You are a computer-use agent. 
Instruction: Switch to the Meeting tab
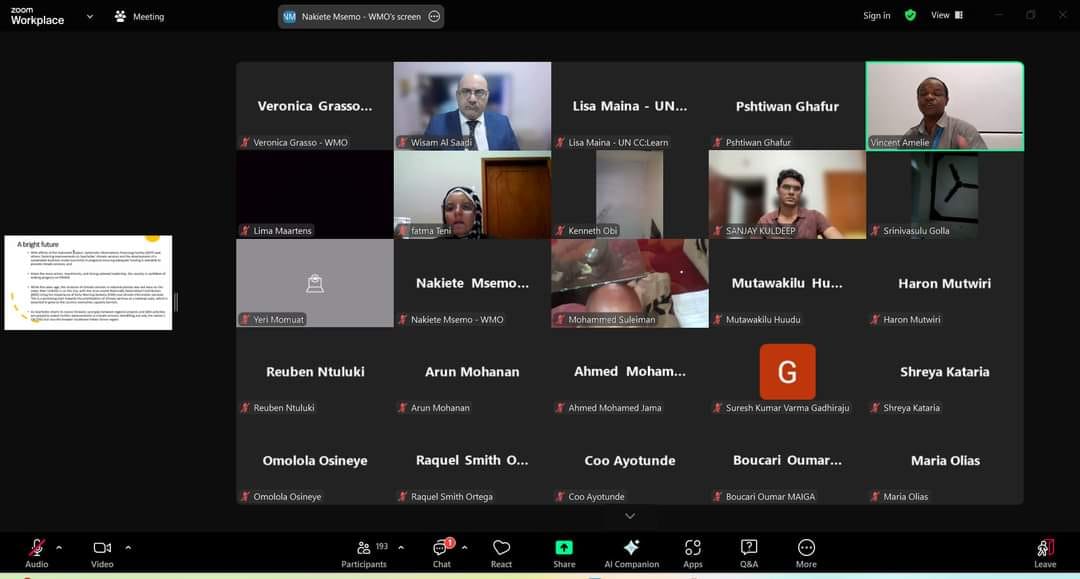coord(139,16)
